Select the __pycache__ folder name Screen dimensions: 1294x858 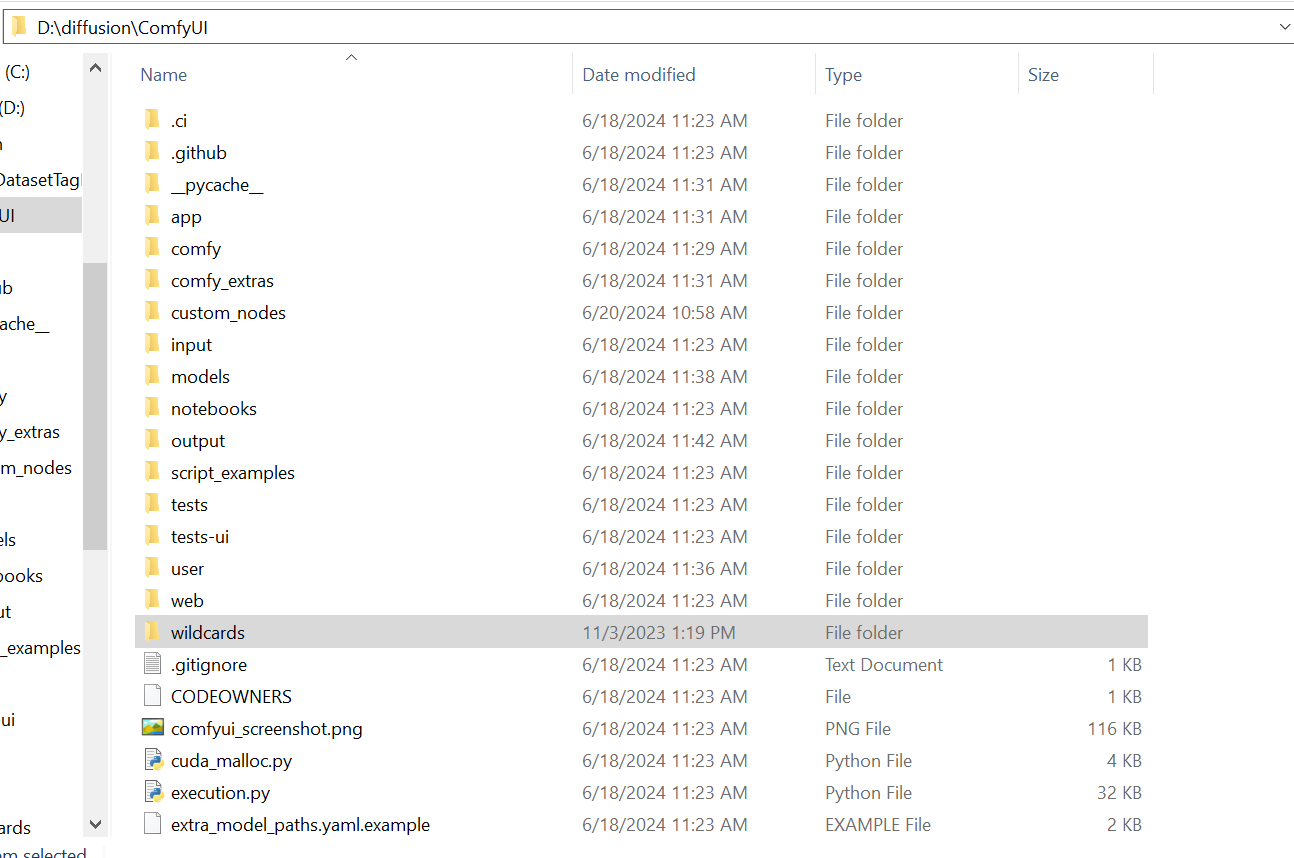[x=217, y=185]
